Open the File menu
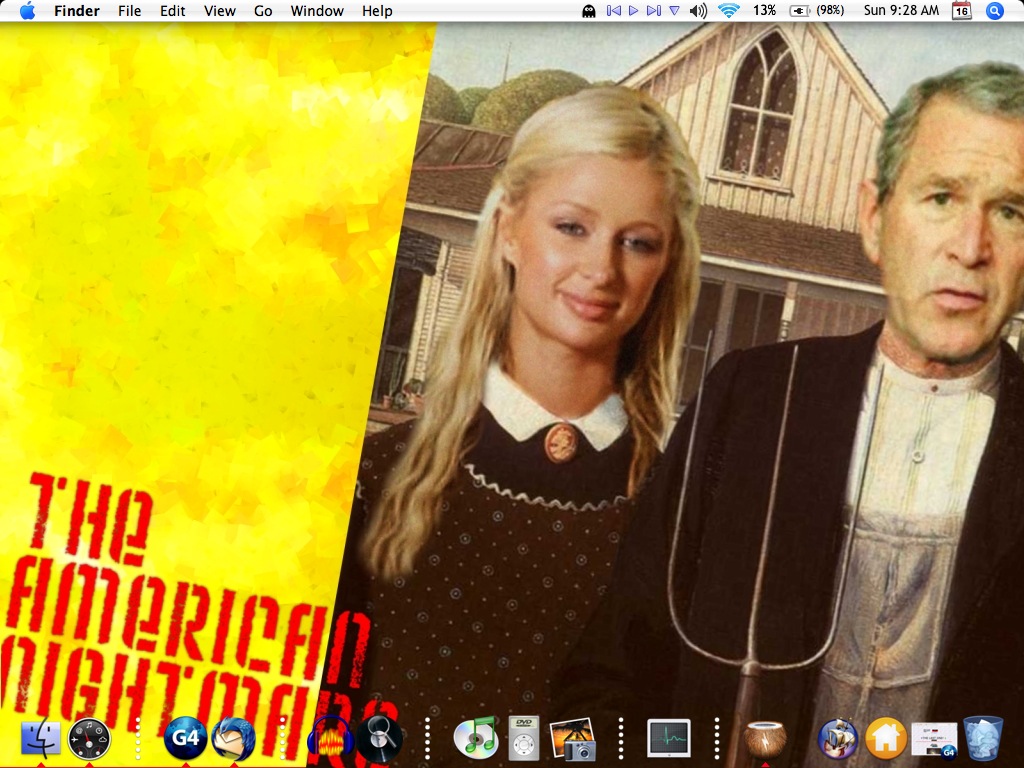Image resolution: width=1024 pixels, height=768 pixels. (x=129, y=11)
